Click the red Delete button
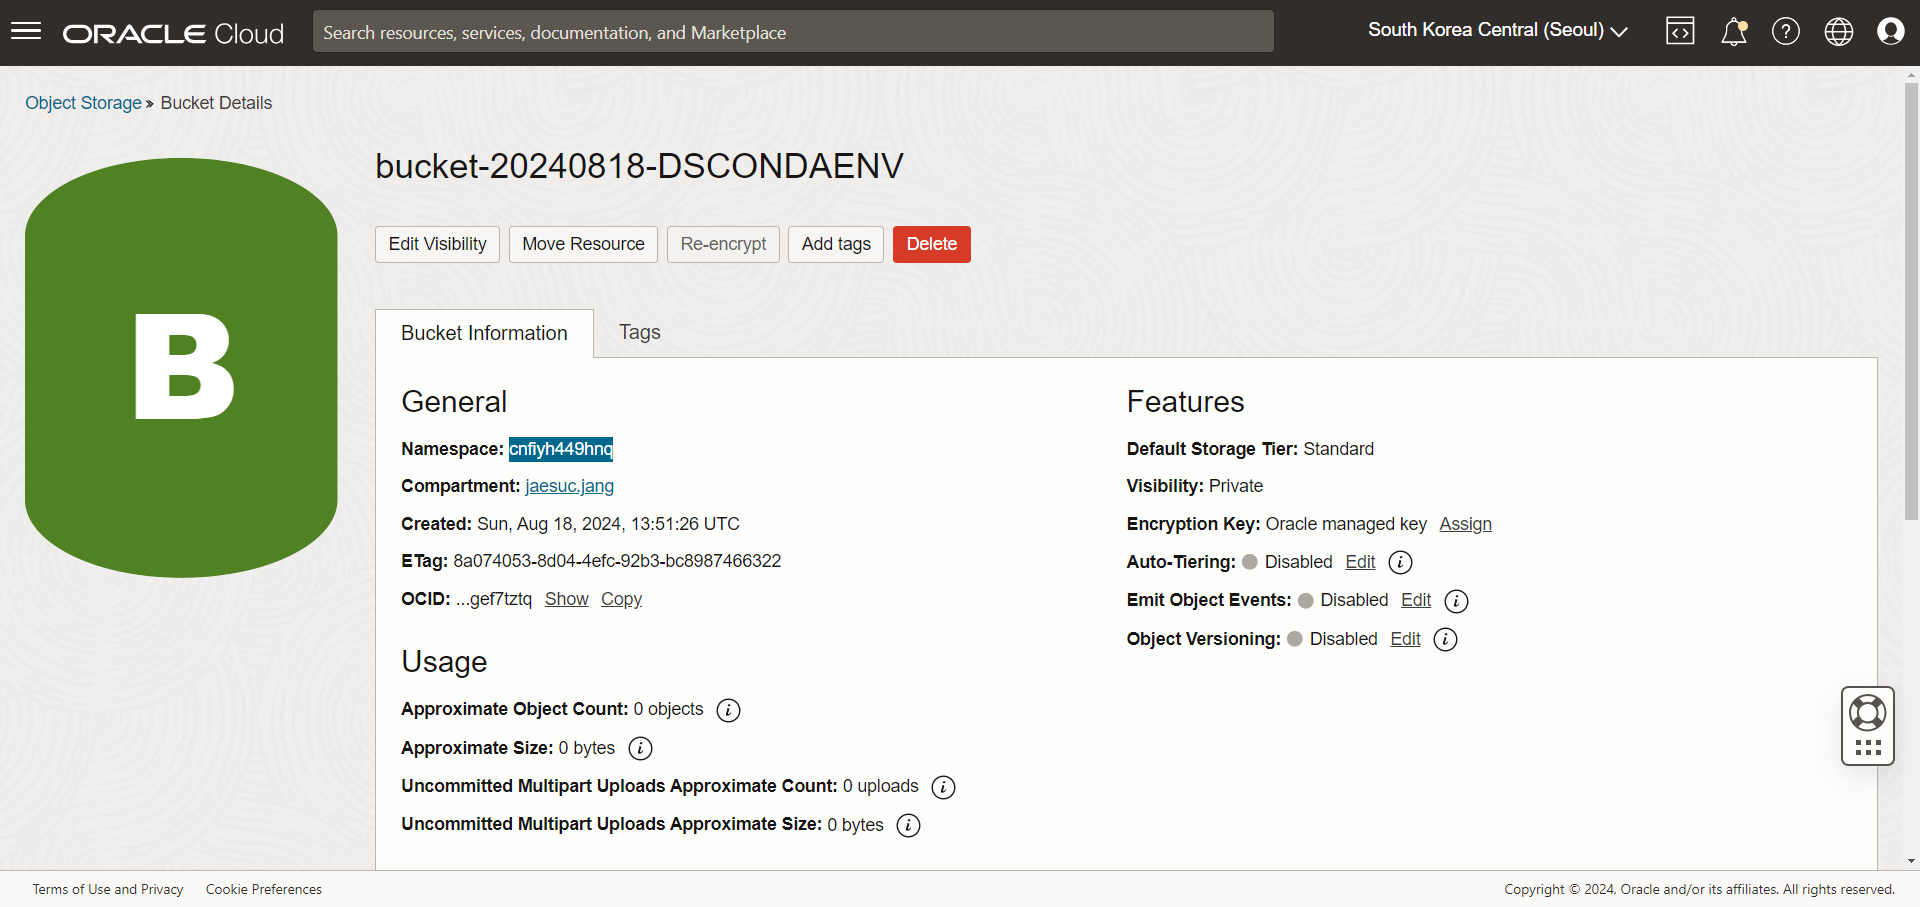This screenshot has width=1920, height=907. click(x=931, y=244)
